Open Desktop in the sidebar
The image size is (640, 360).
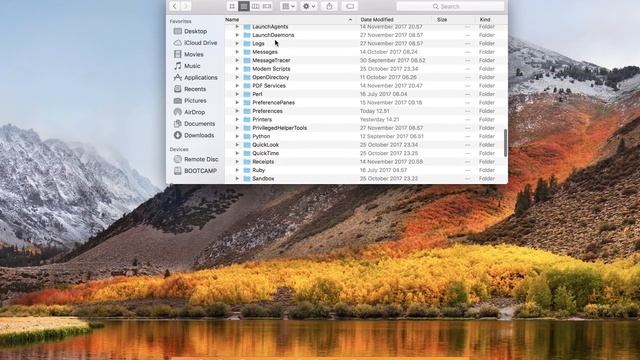tap(195, 31)
